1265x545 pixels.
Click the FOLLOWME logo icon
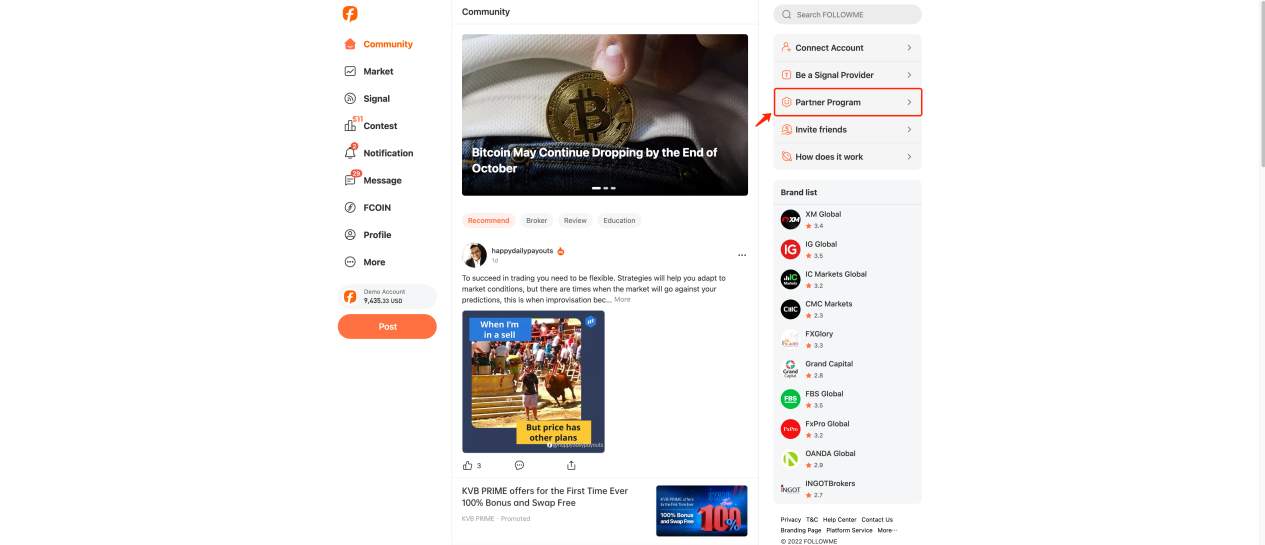(349, 14)
